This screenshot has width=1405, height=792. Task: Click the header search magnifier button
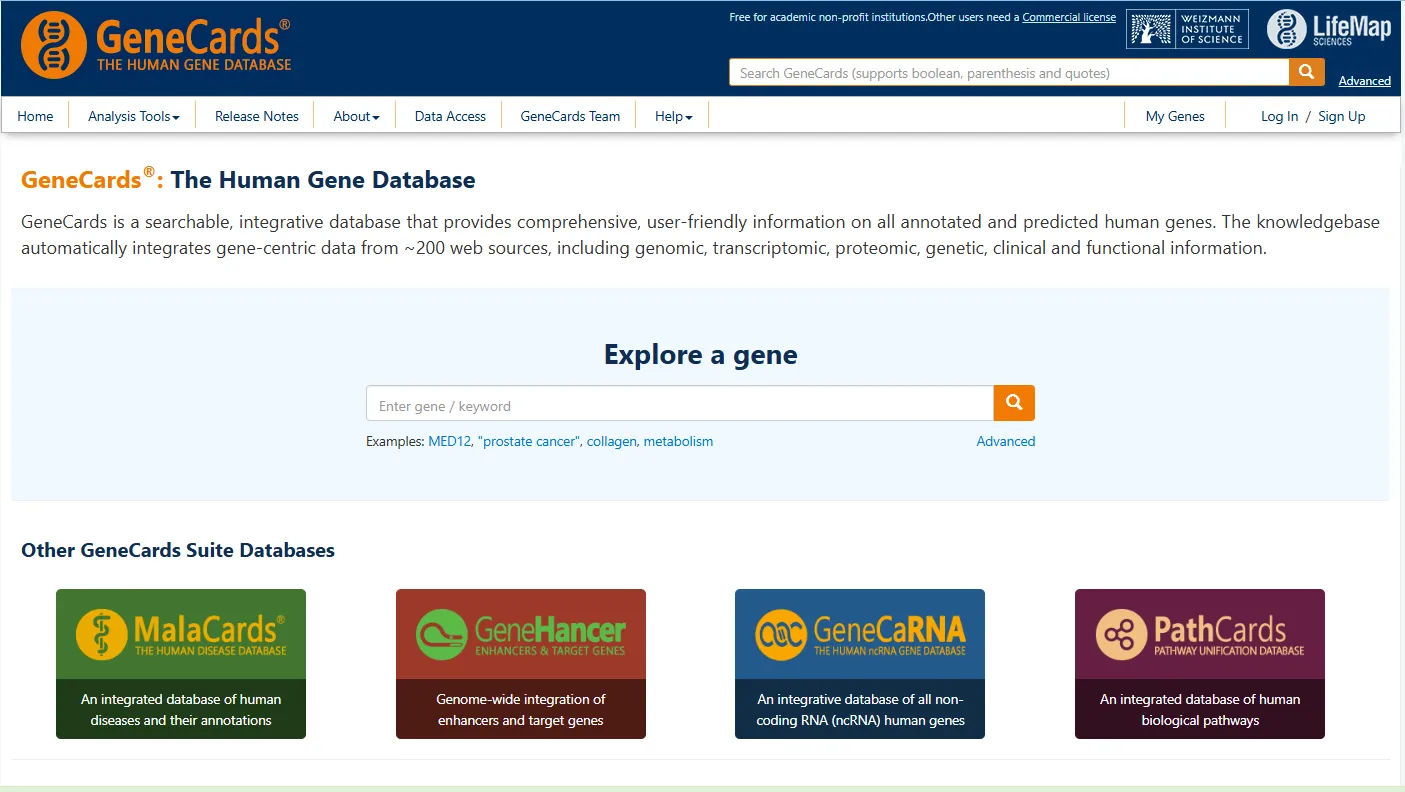[x=1306, y=72]
